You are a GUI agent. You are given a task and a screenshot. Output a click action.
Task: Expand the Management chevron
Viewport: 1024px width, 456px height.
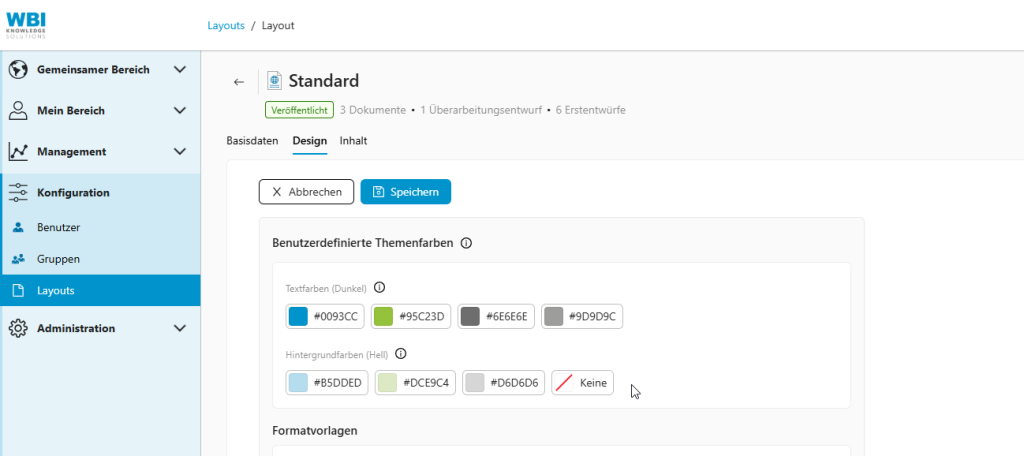180,152
